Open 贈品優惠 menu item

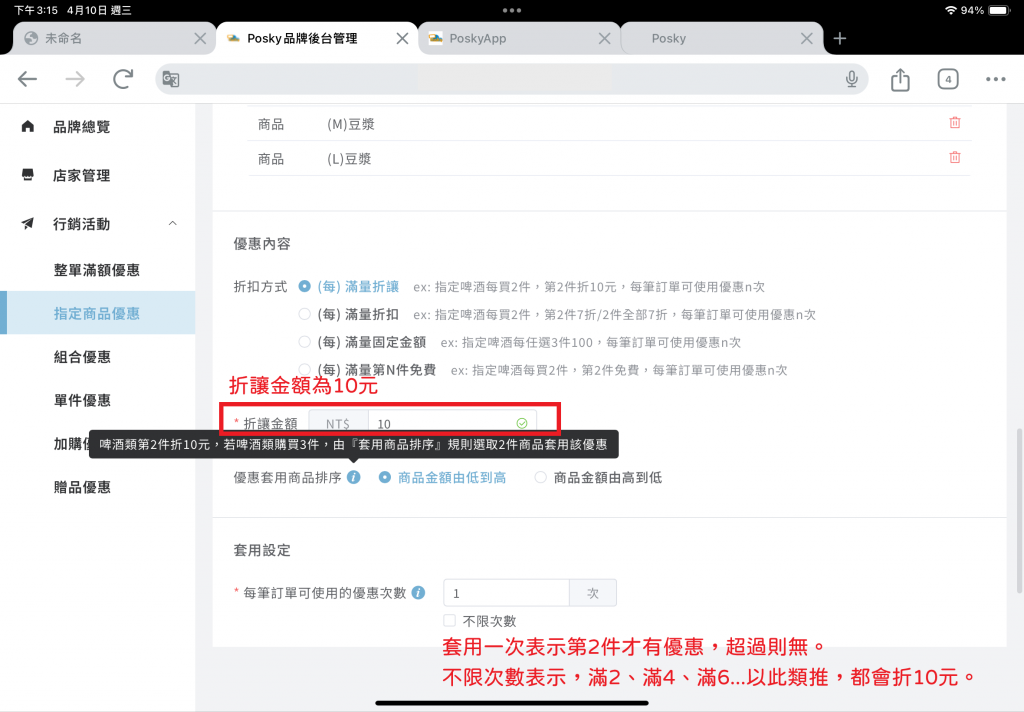[x=82, y=487]
